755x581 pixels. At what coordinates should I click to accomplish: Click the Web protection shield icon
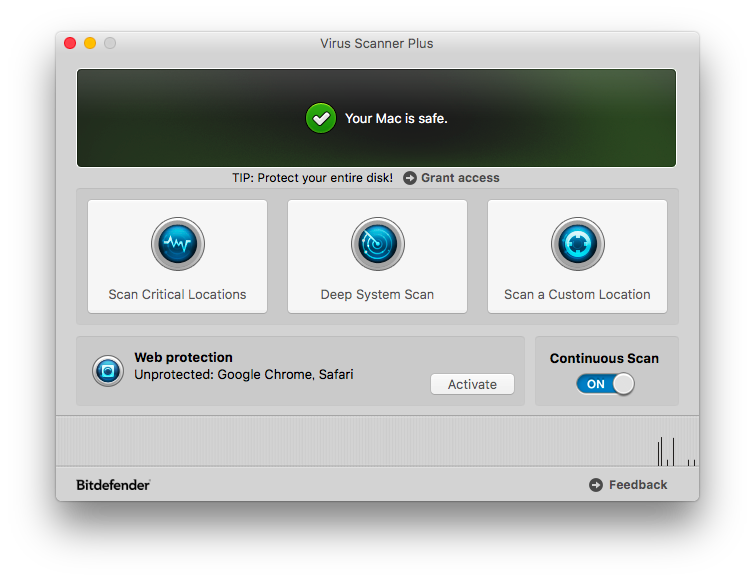point(108,371)
